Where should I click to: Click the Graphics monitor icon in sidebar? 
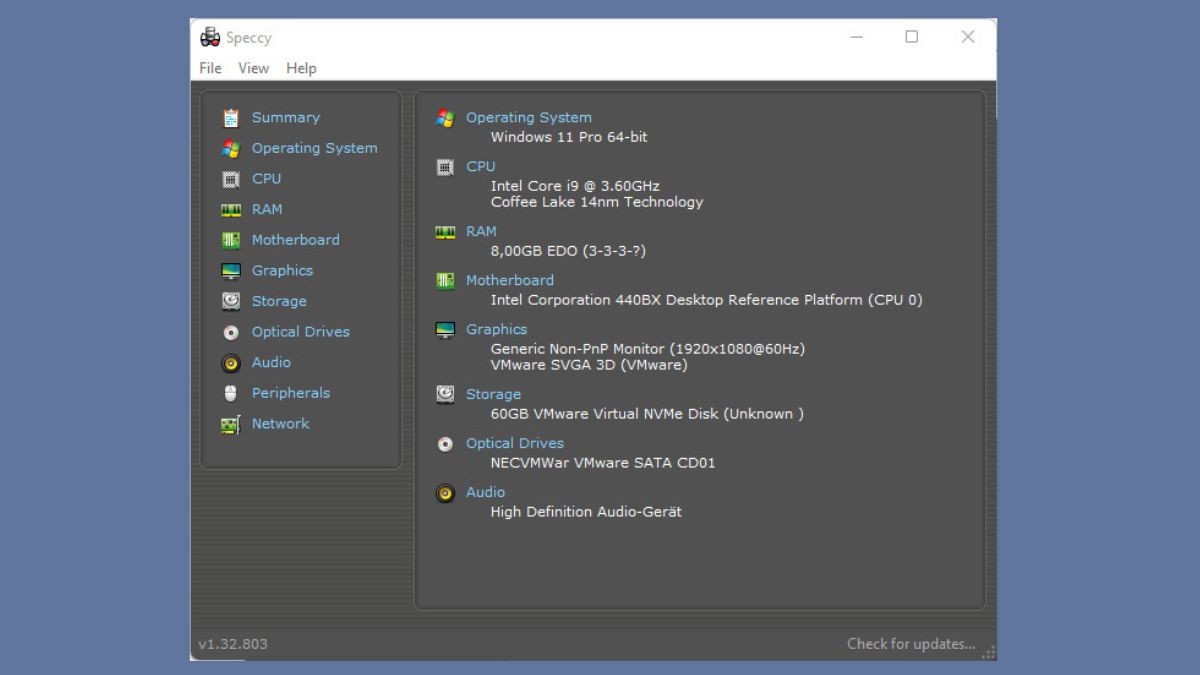pos(231,271)
